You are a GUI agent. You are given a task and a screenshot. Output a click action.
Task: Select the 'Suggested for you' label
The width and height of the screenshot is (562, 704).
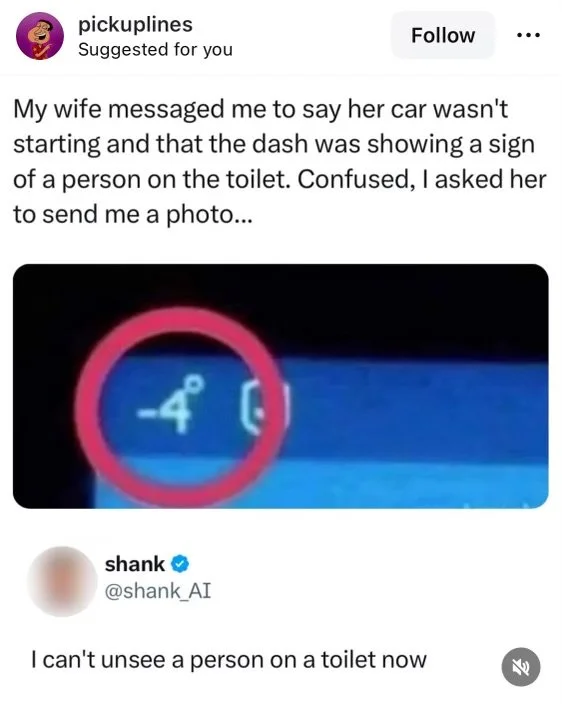coord(155,49)
